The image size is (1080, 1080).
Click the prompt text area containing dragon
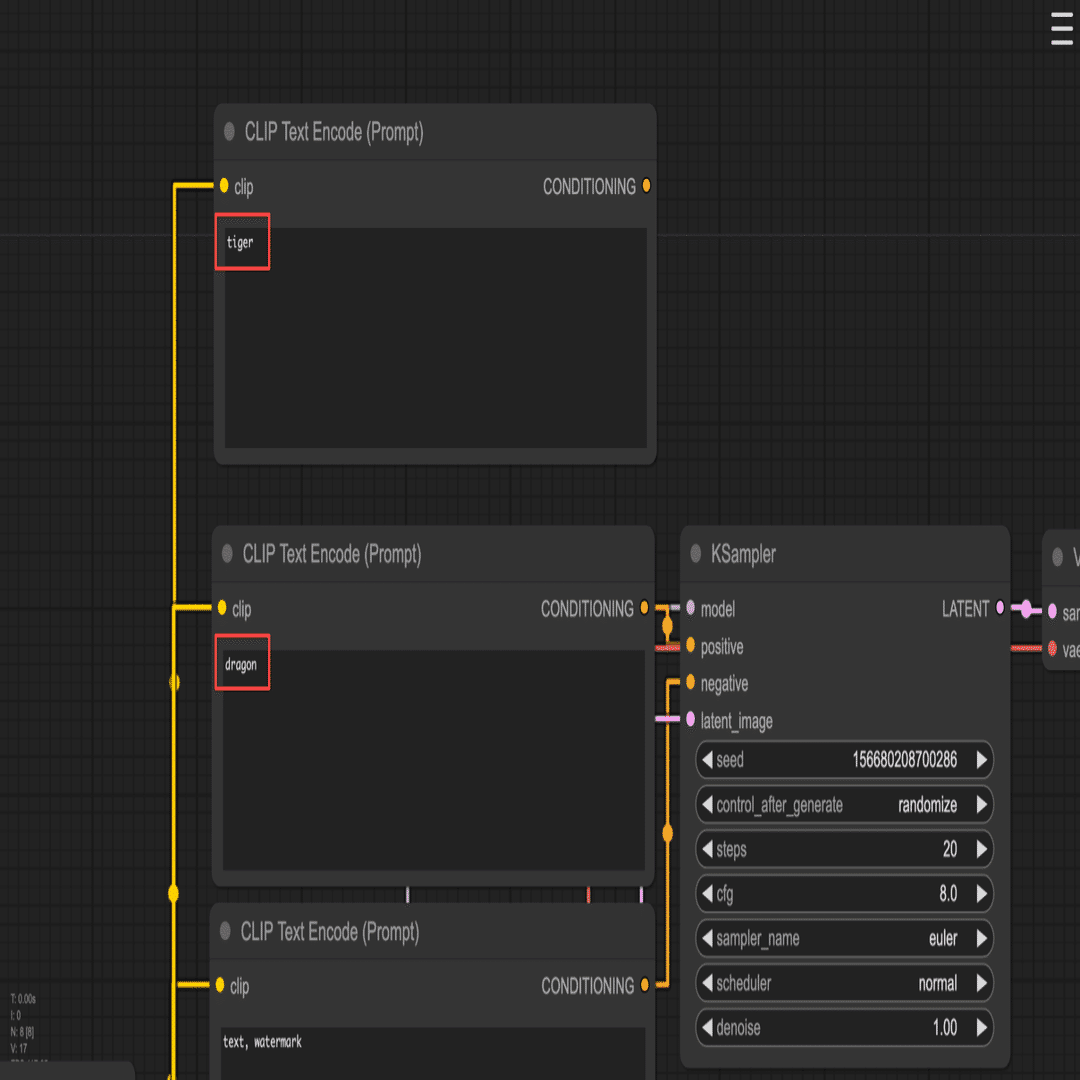pyautogui.click(x=433, y=760)
